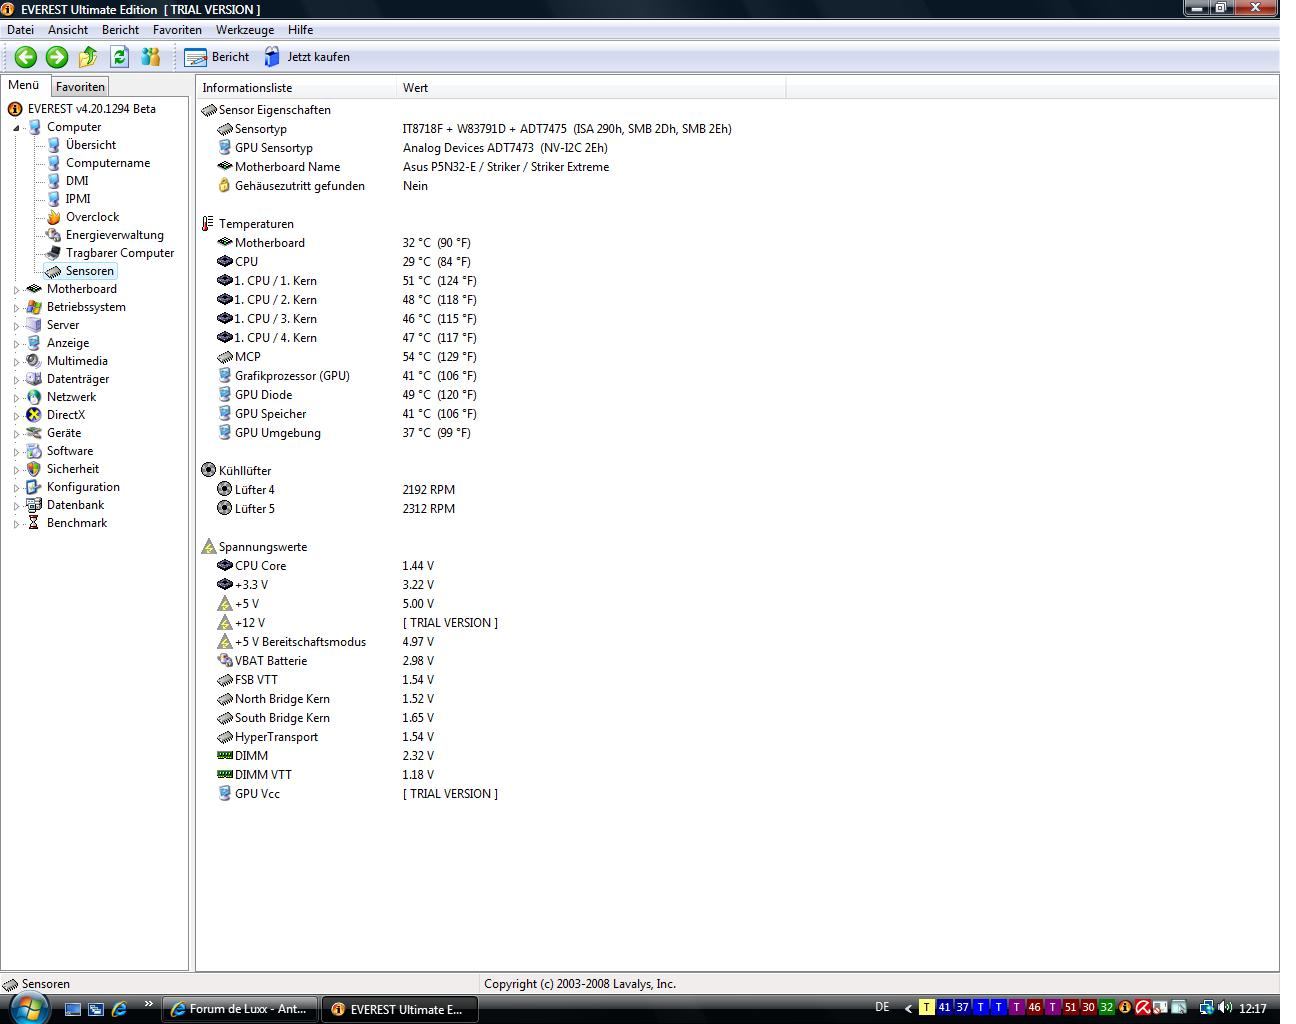Screen dimensions: 1296x1024
Task: Expand the Motherboard tree node
Action: [17, 290]
